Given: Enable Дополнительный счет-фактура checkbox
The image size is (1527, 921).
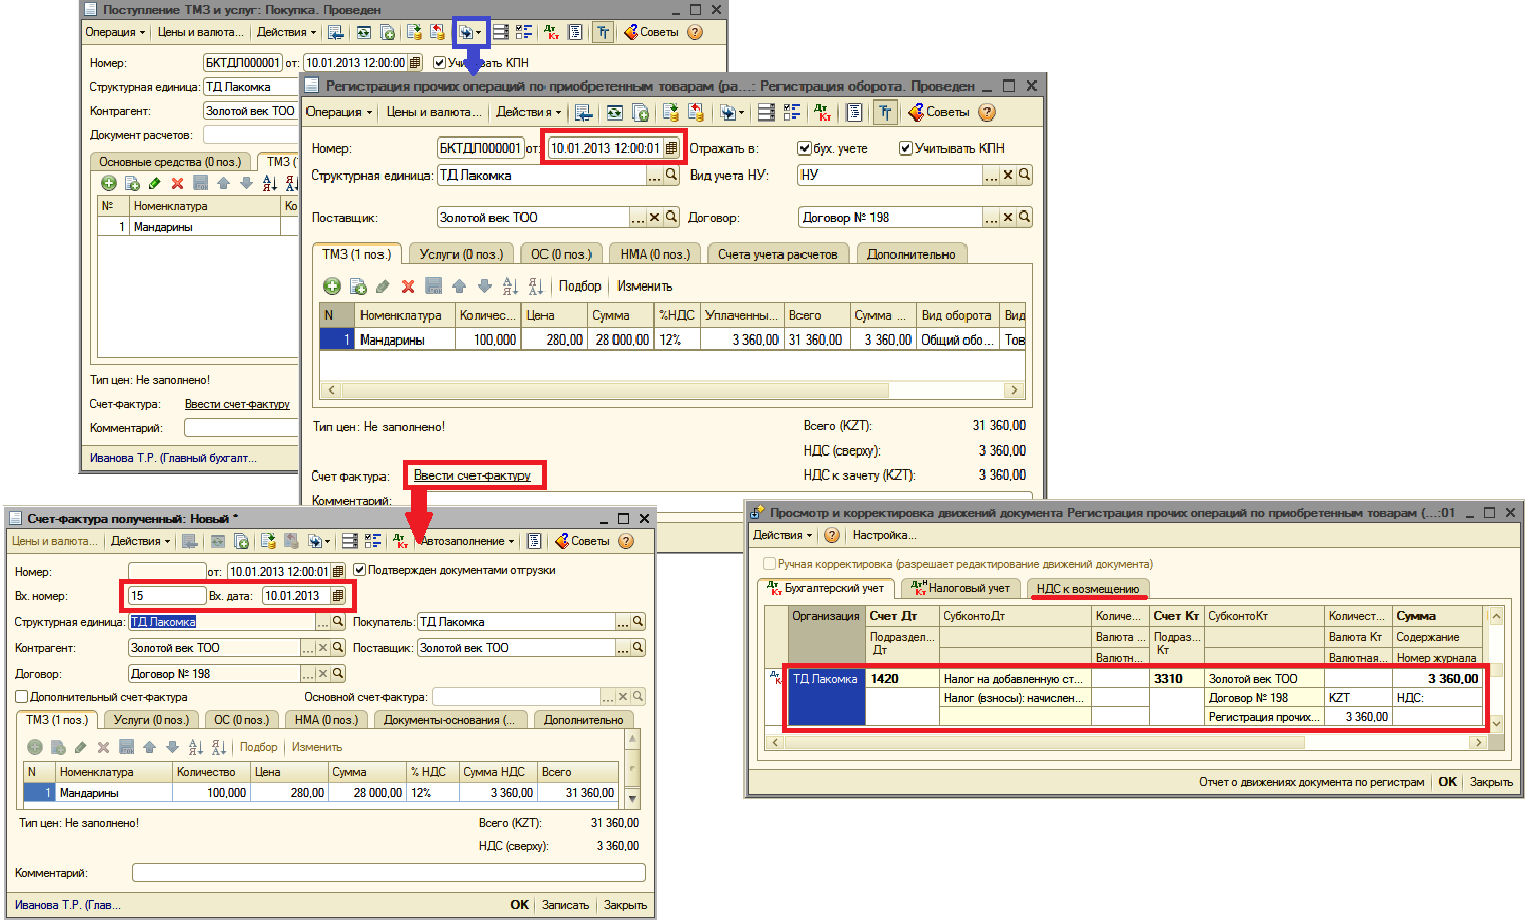Looking at the screenshot, I should (22, 697).
